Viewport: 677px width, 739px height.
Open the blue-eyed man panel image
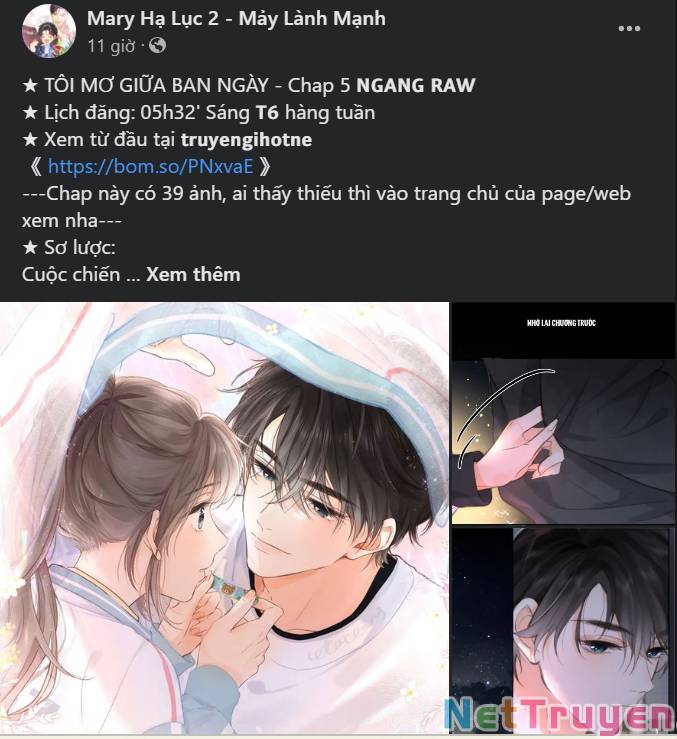click(x=563, y=632)
